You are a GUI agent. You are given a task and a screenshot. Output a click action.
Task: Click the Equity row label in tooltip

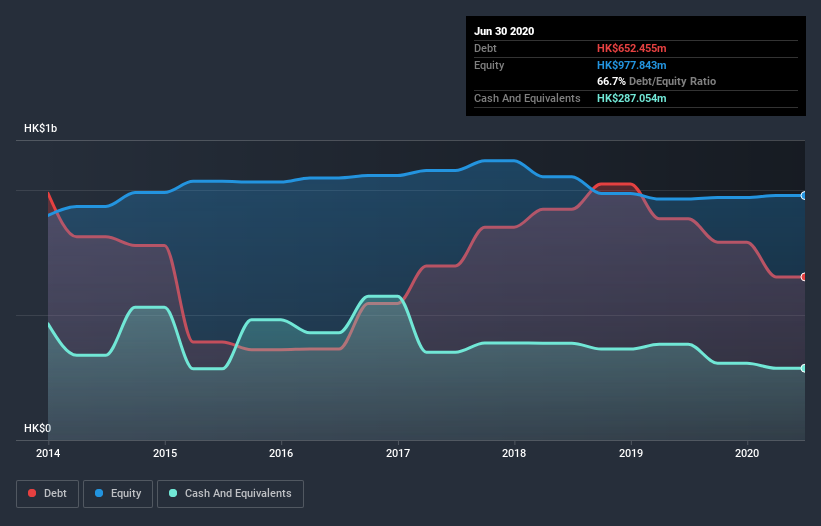[489, 65]
